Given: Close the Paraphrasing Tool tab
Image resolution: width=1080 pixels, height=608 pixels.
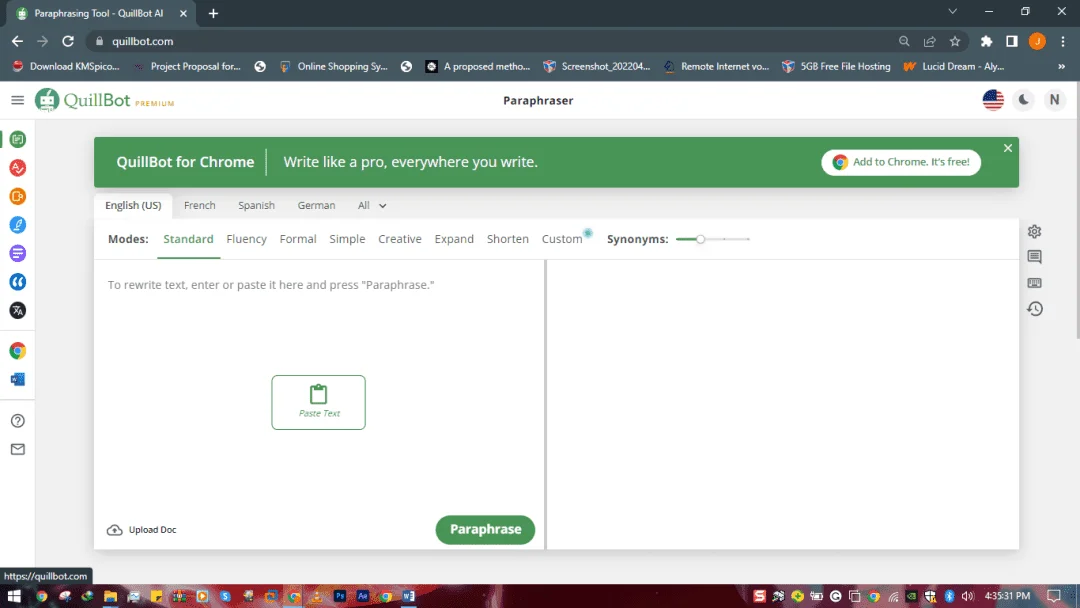Looking at the screenshot, I should click(183, 13).
